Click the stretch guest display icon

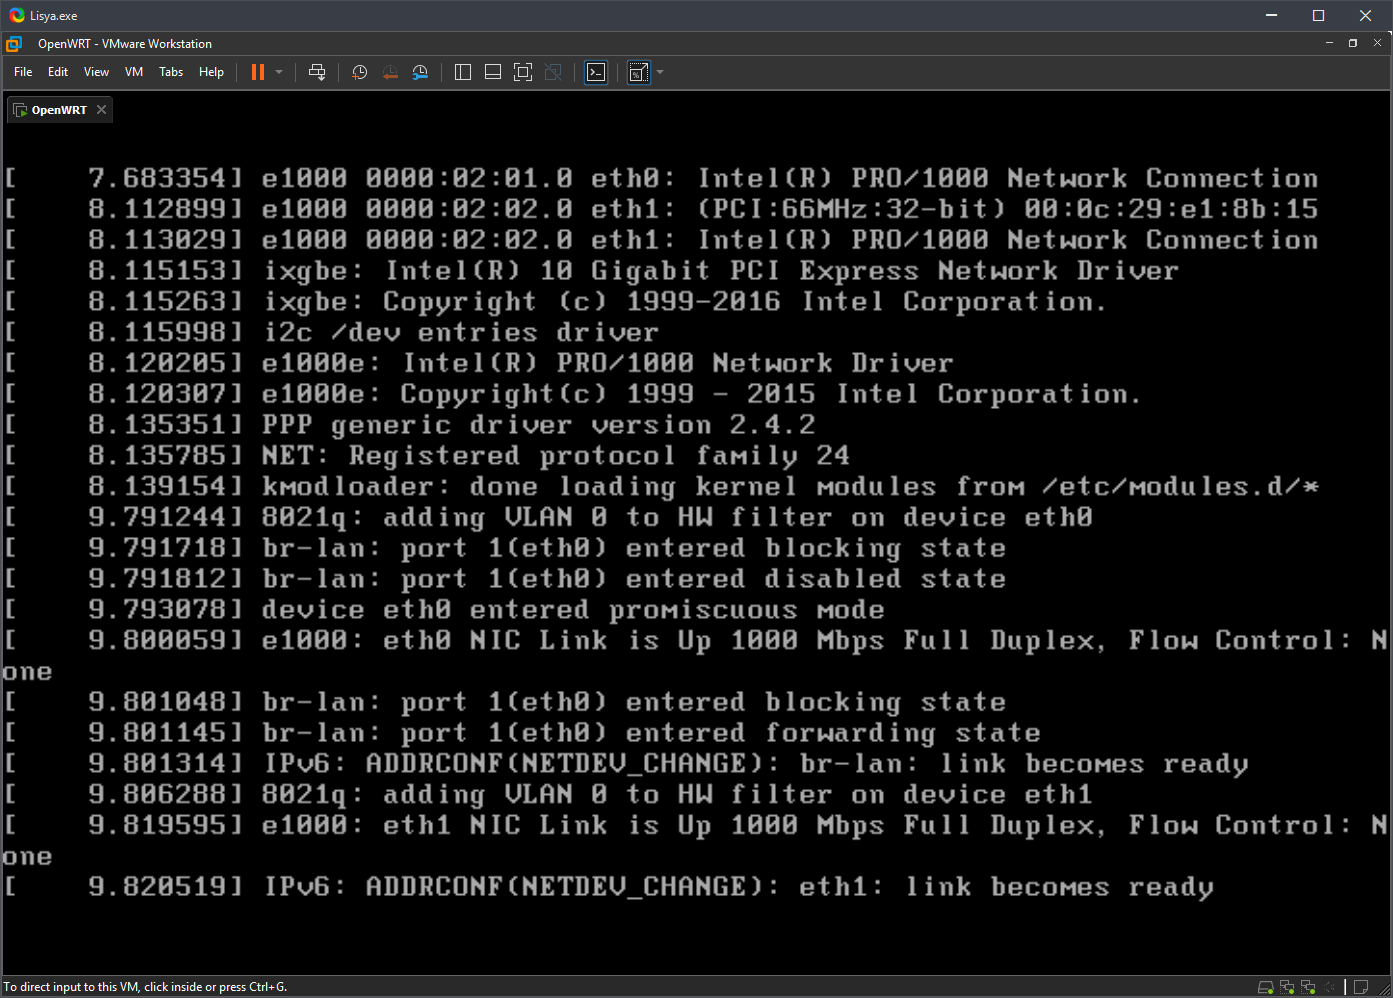click(638, 72)
